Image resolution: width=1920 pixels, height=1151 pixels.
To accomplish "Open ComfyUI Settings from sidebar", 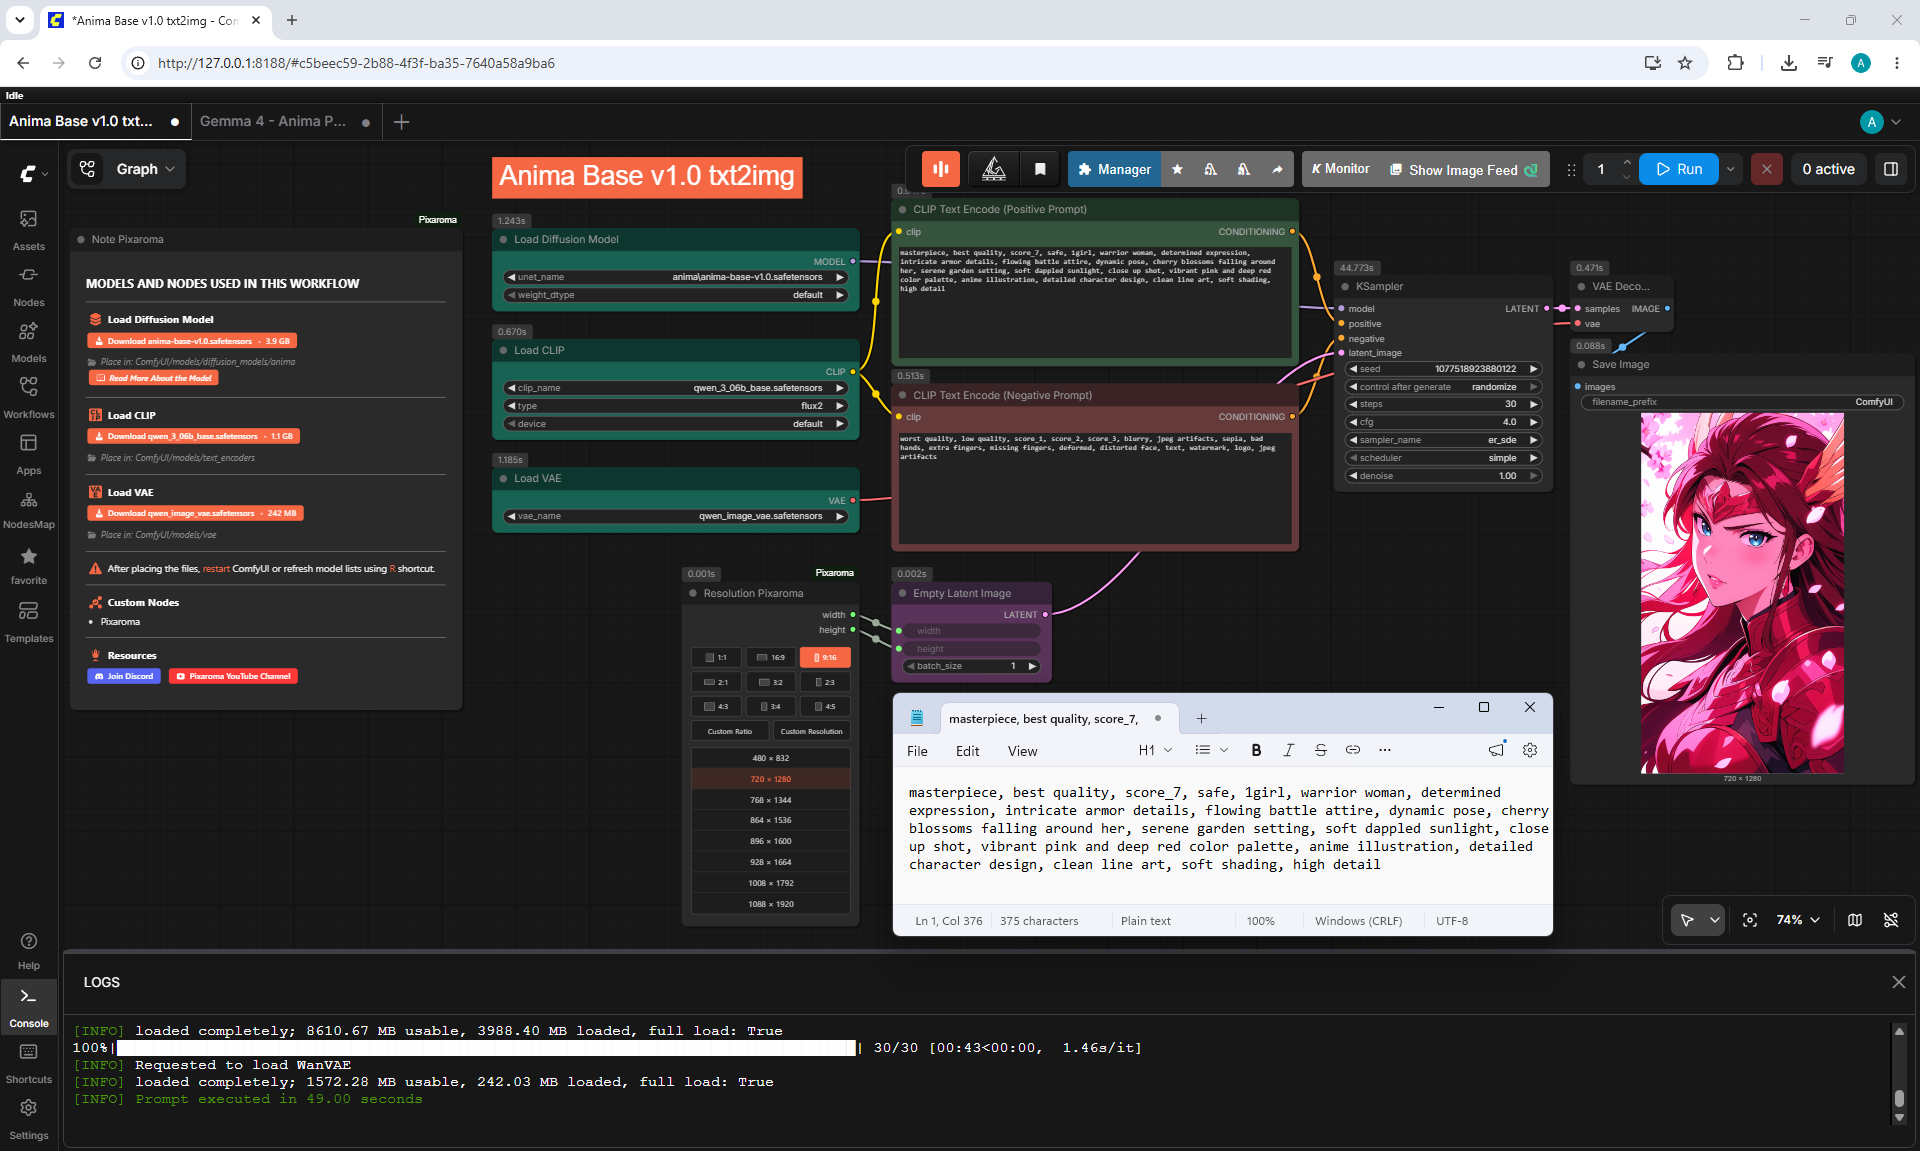I will (x=28, y=1120).
